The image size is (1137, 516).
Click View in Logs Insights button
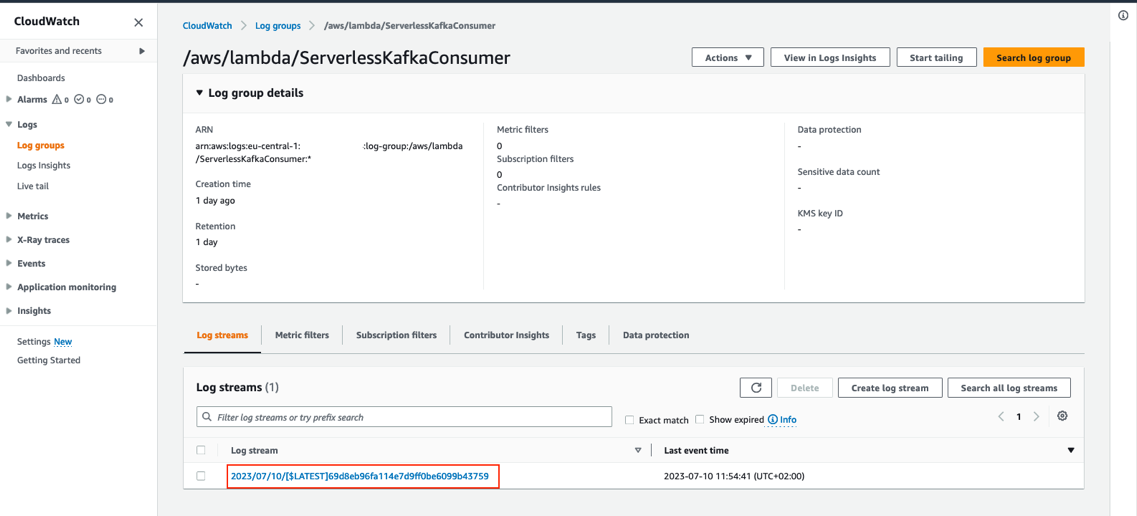(x=830, y=57)
